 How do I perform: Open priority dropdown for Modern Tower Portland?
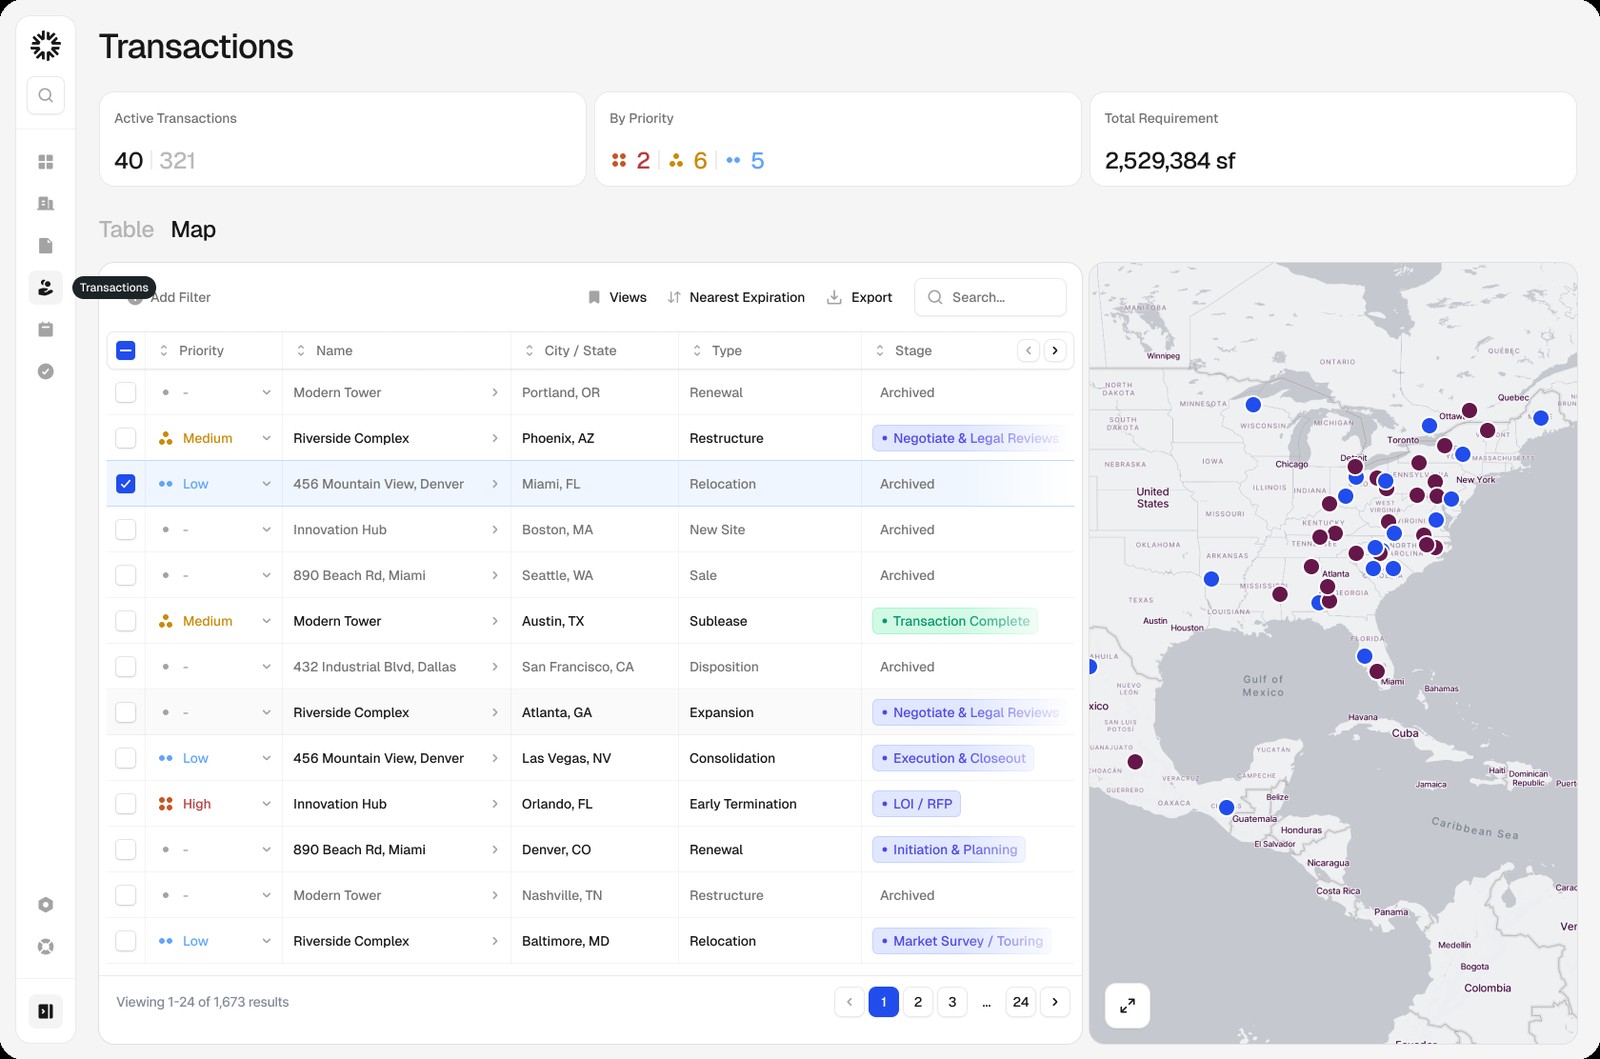click(x=266, y=393)
